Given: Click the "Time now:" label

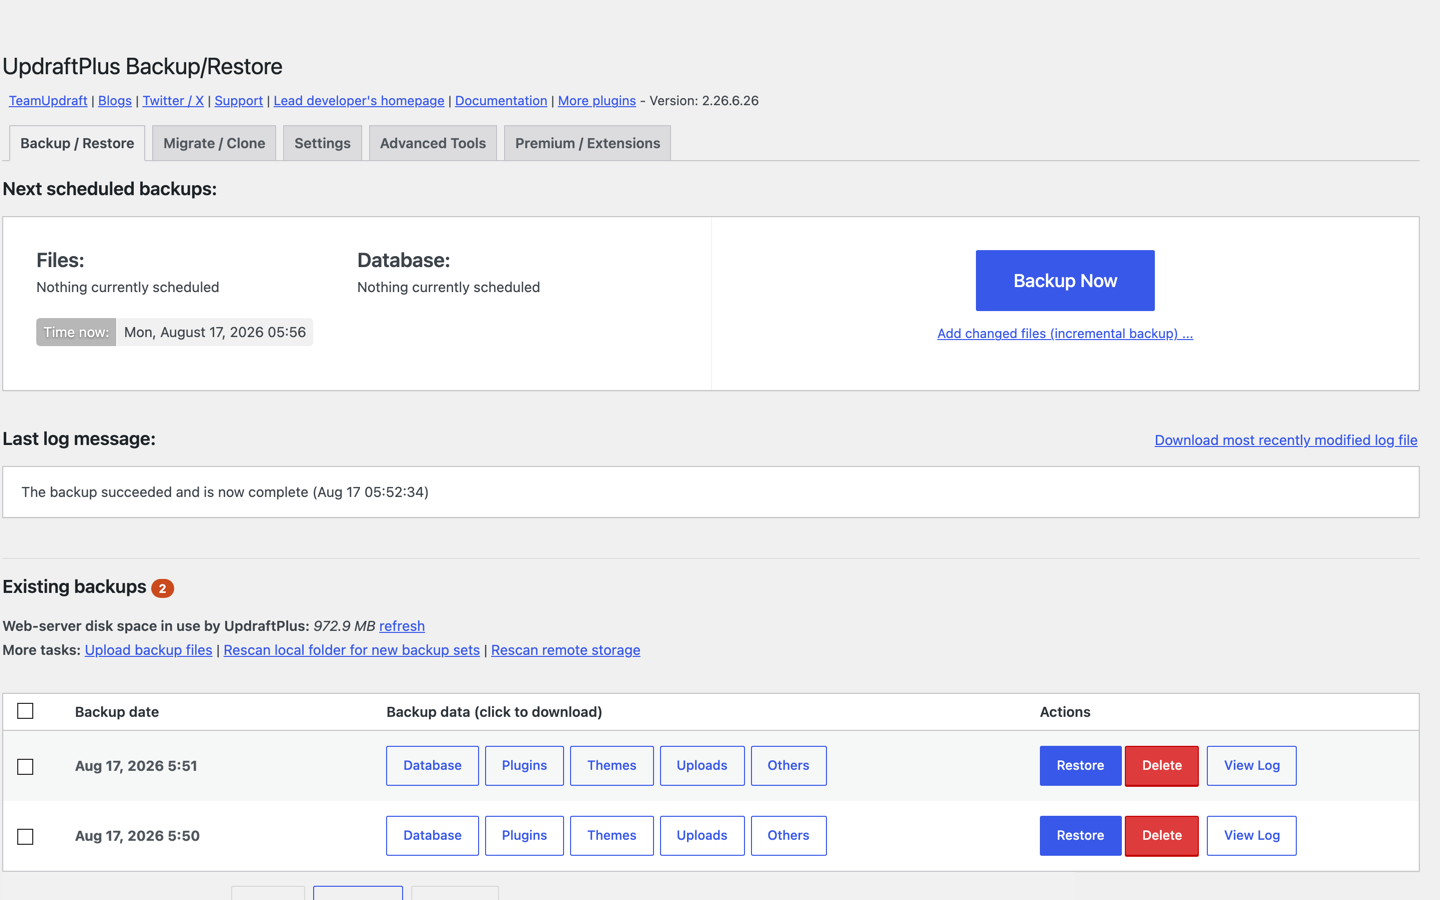Looking at the screenshot, I should coord(76,332).
